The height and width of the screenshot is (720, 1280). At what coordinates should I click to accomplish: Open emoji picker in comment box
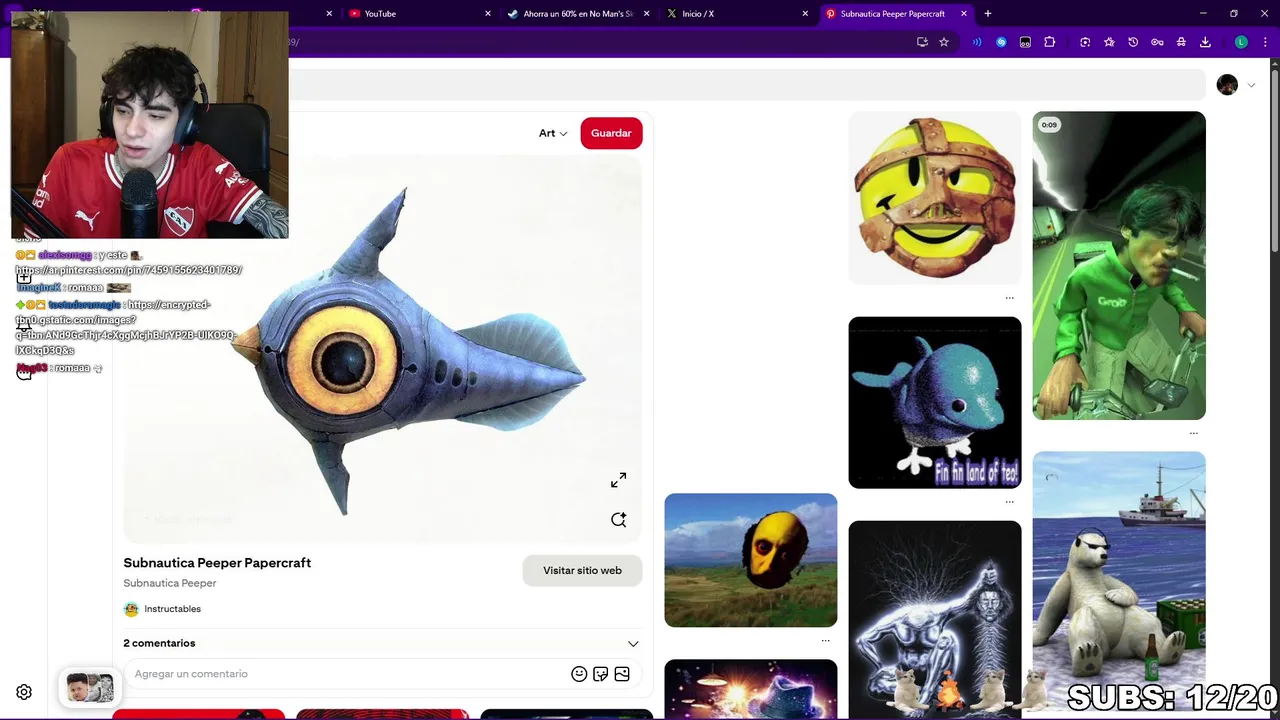(579, 674)
